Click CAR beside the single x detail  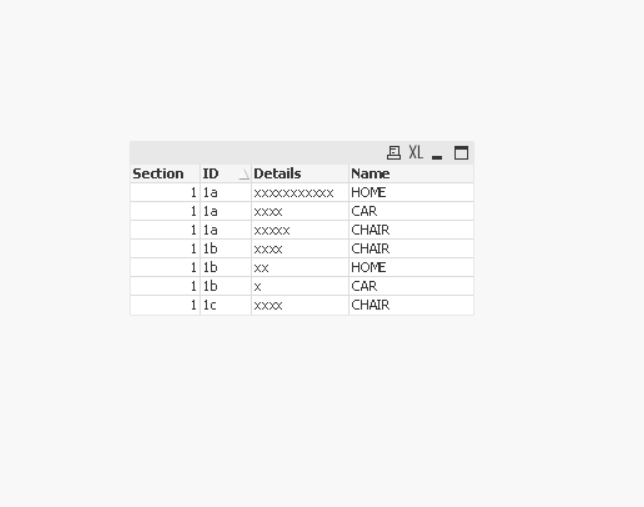click(364, 287)
